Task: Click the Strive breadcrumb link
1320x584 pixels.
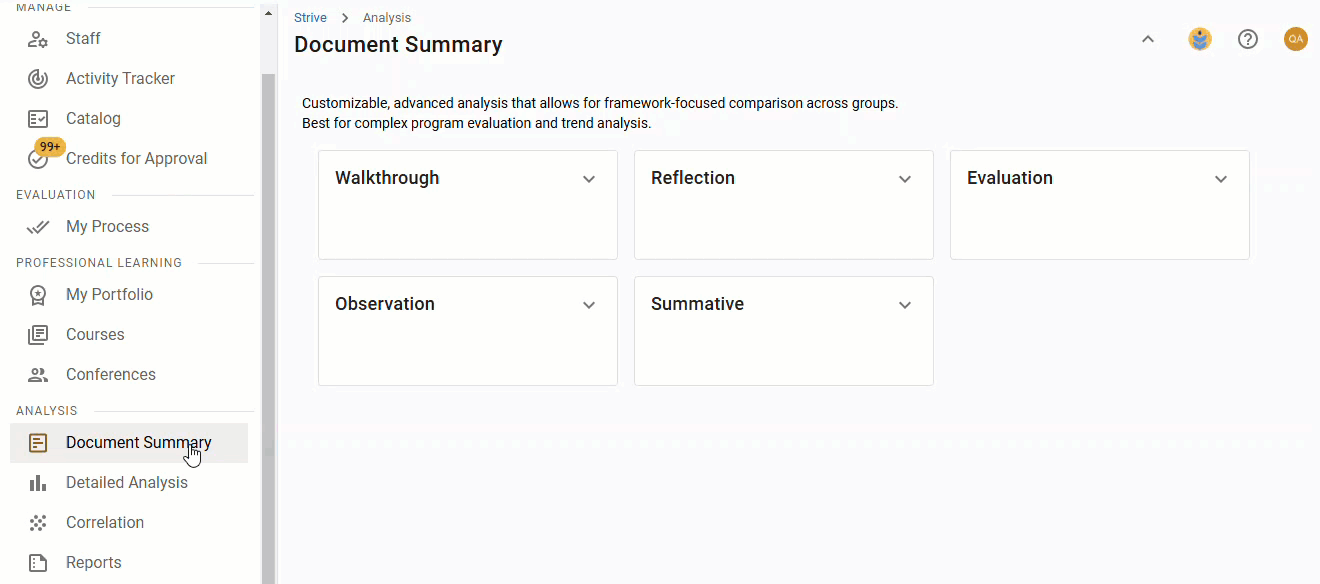Action: pos(310,18)
